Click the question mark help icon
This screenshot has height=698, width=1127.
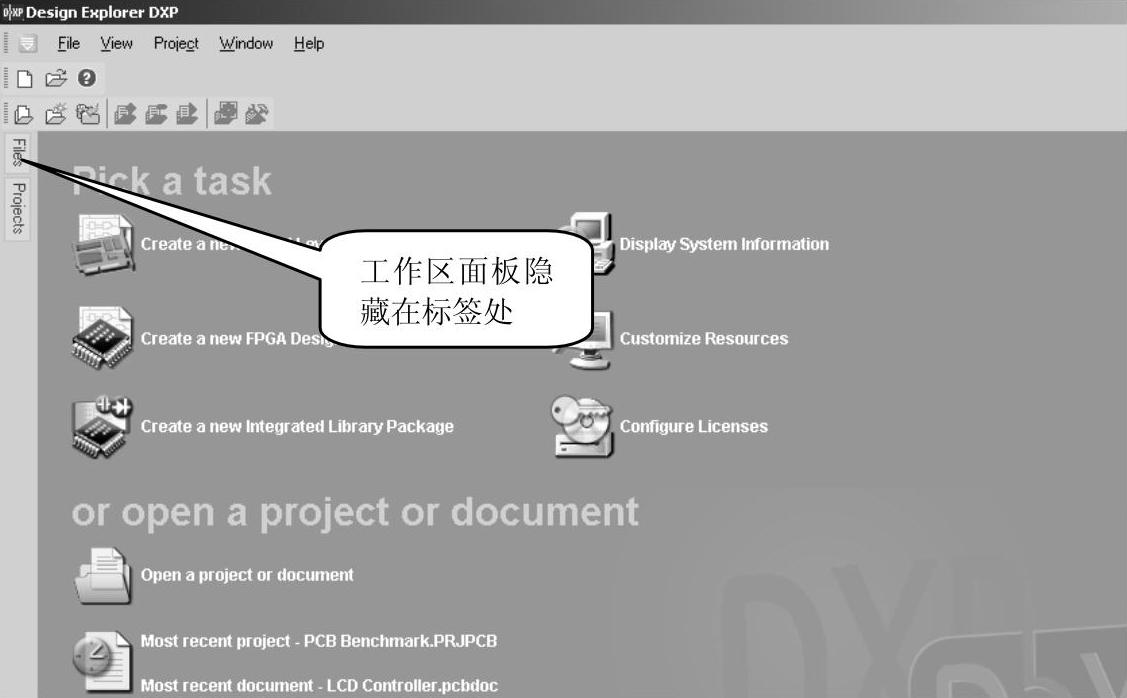[87, 78]
